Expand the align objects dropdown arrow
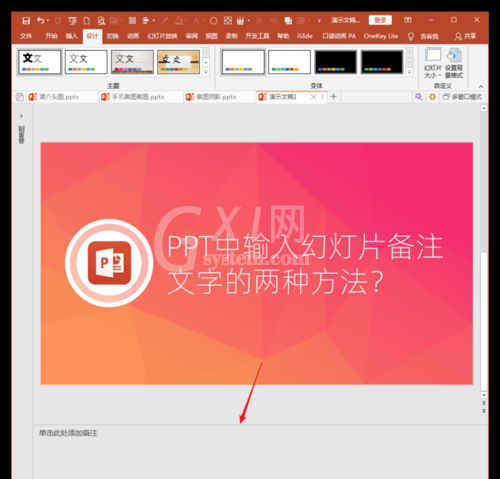500x479 pixels. point(154,21)
